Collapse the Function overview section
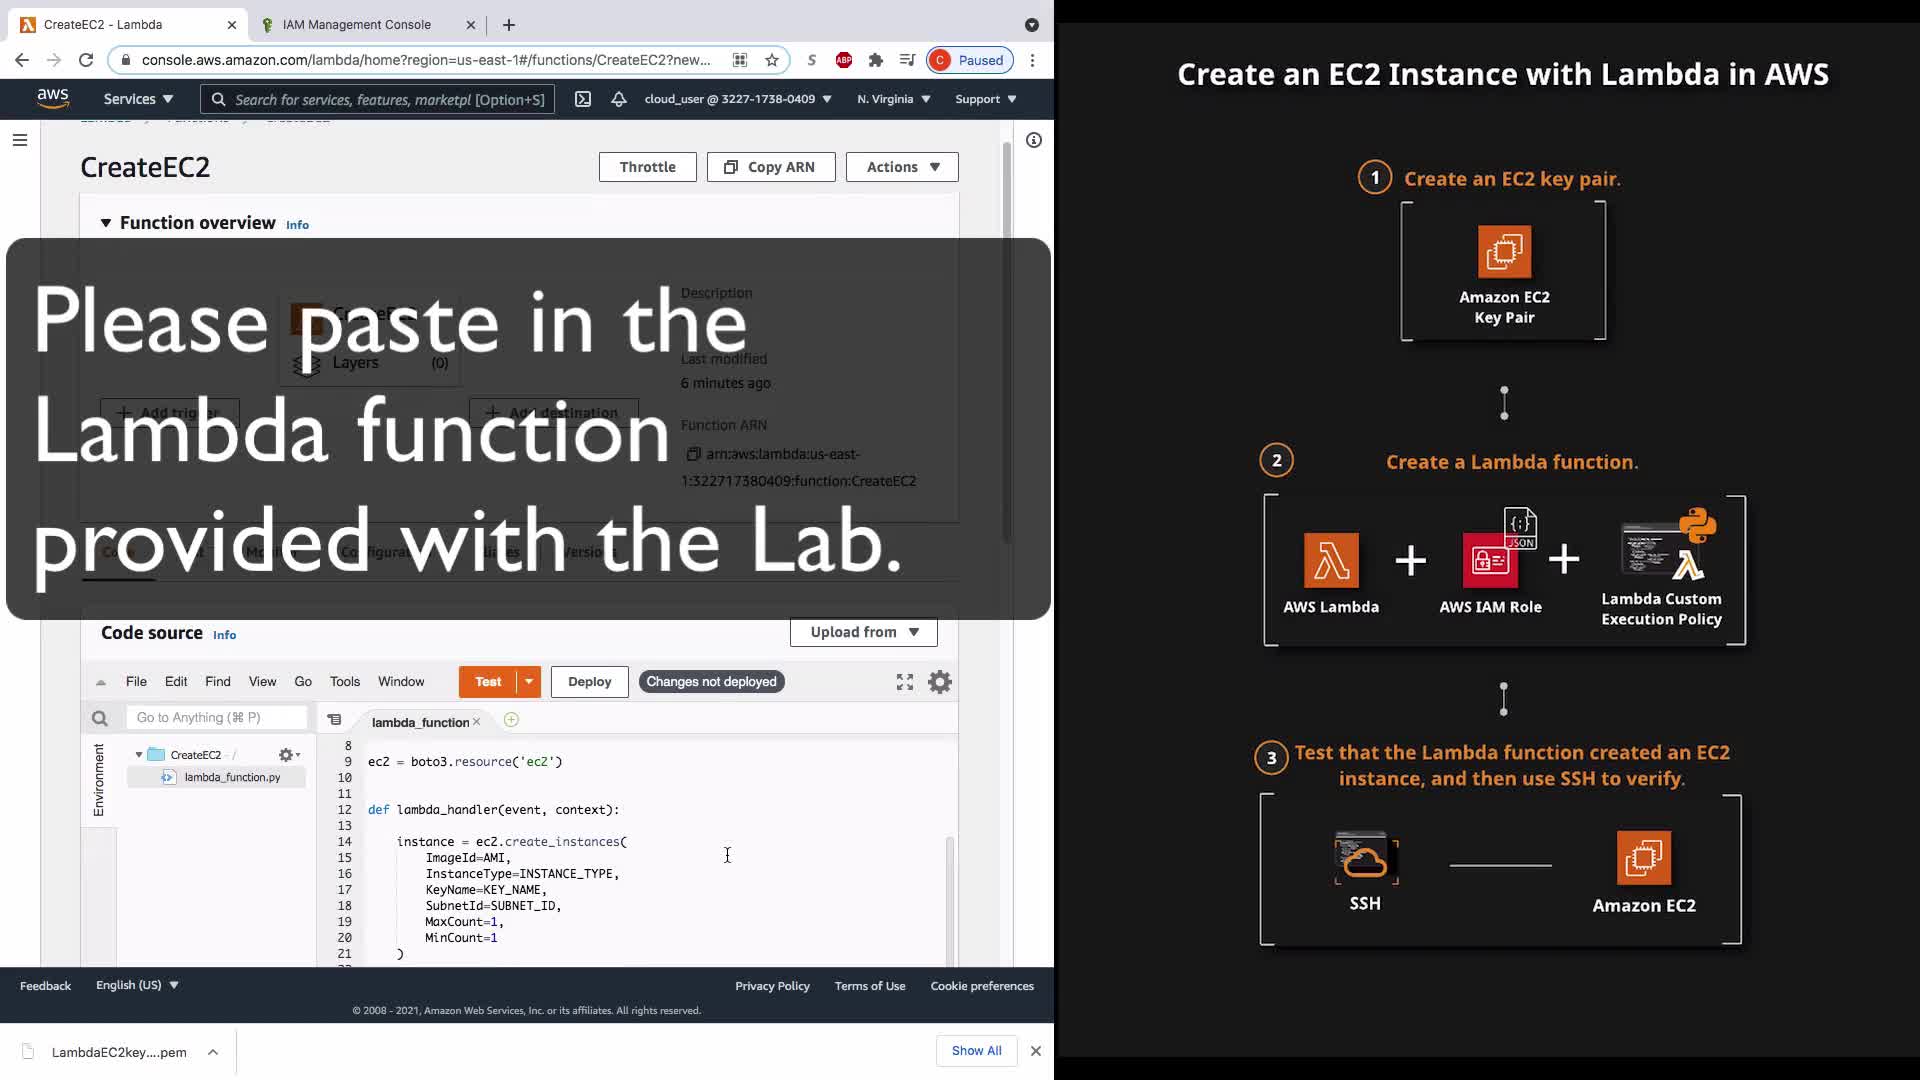Image resolution: width=1920 pixels, height=1080 pixels. coord(106,223)
